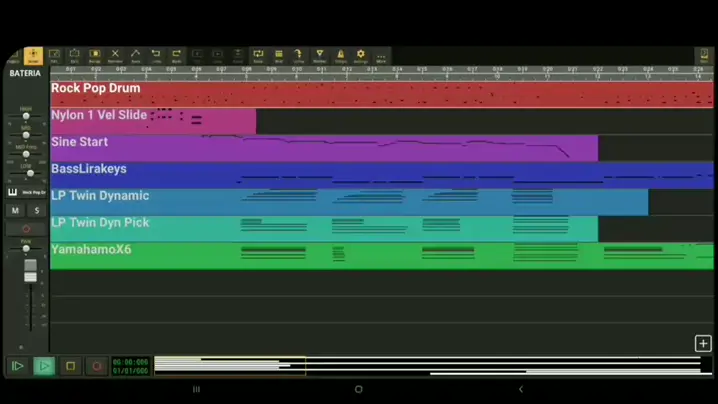Click the project overview navigator strip

tap(433, 366)
